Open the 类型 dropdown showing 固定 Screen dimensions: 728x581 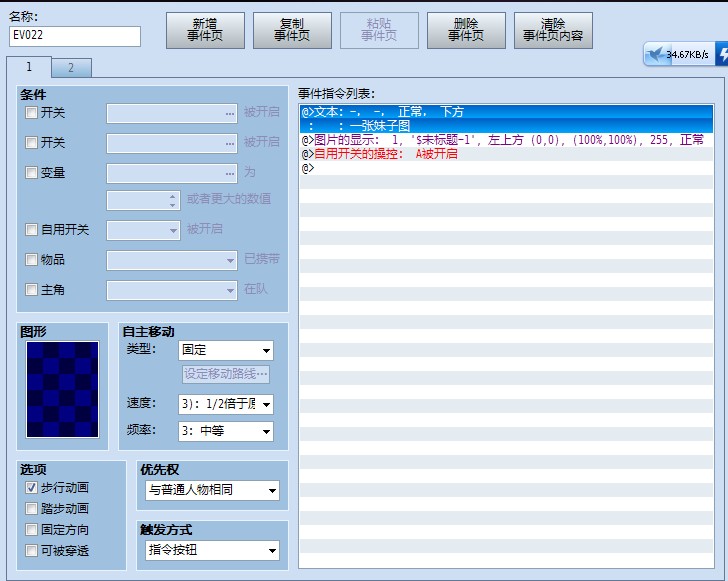(226, 351)
